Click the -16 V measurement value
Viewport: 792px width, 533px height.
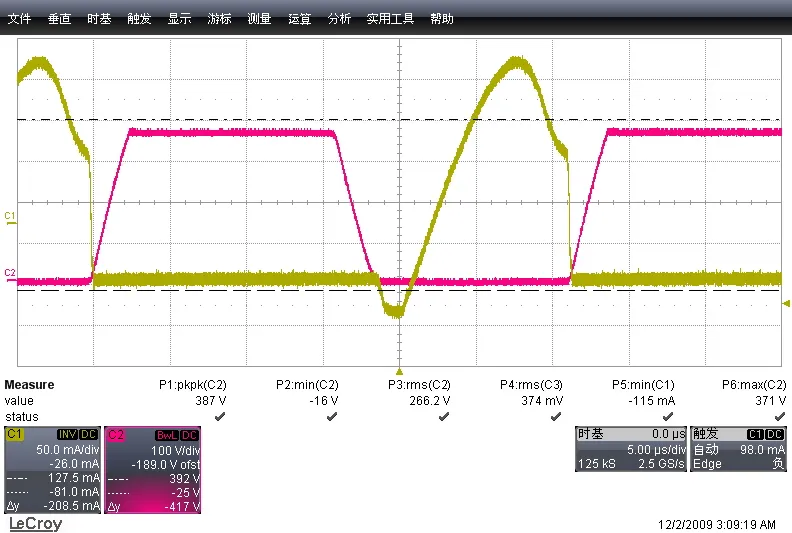[x=324, y=401]
